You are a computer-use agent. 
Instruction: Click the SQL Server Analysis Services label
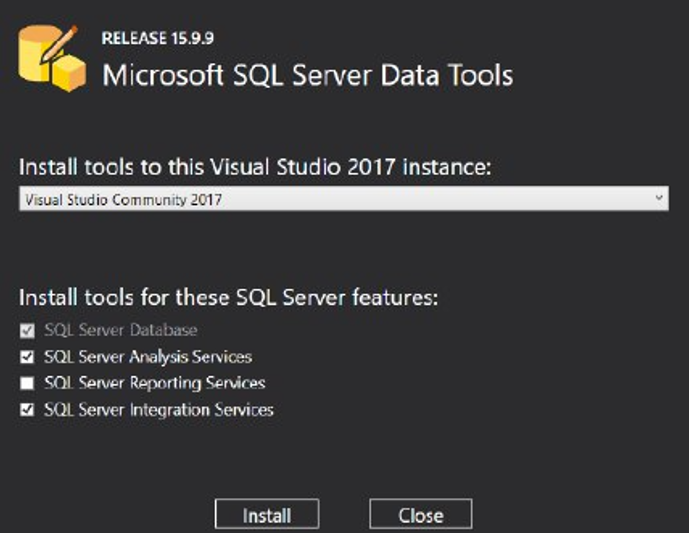(148, 357)
